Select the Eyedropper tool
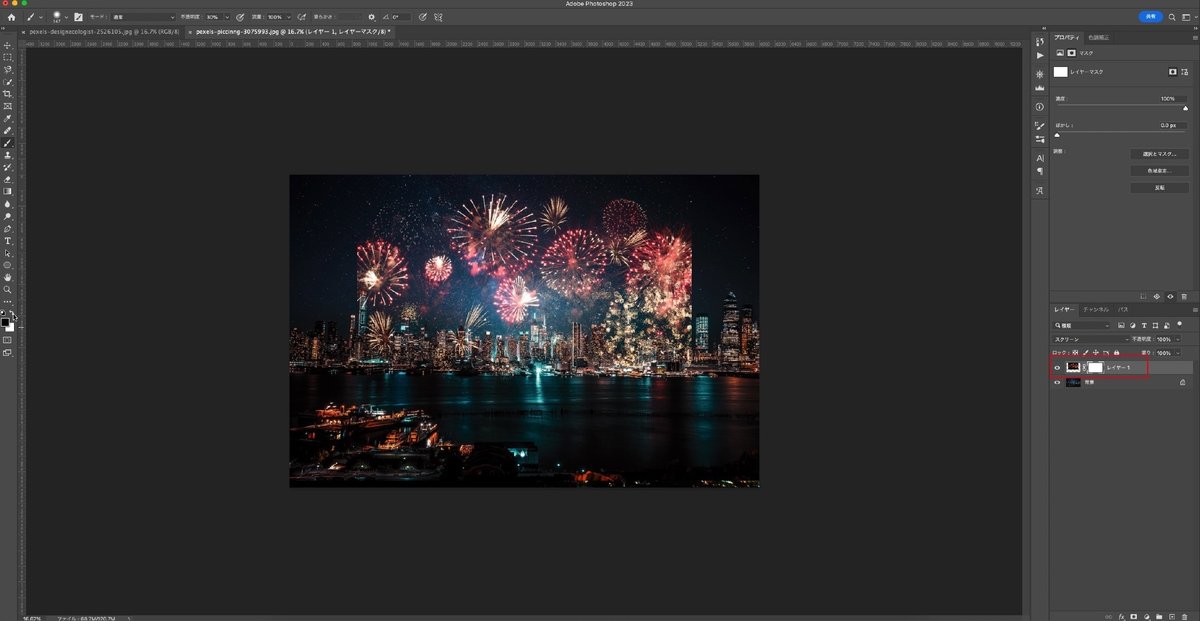The width and height of the screenshot is (1200, 621). coord(8,118)
